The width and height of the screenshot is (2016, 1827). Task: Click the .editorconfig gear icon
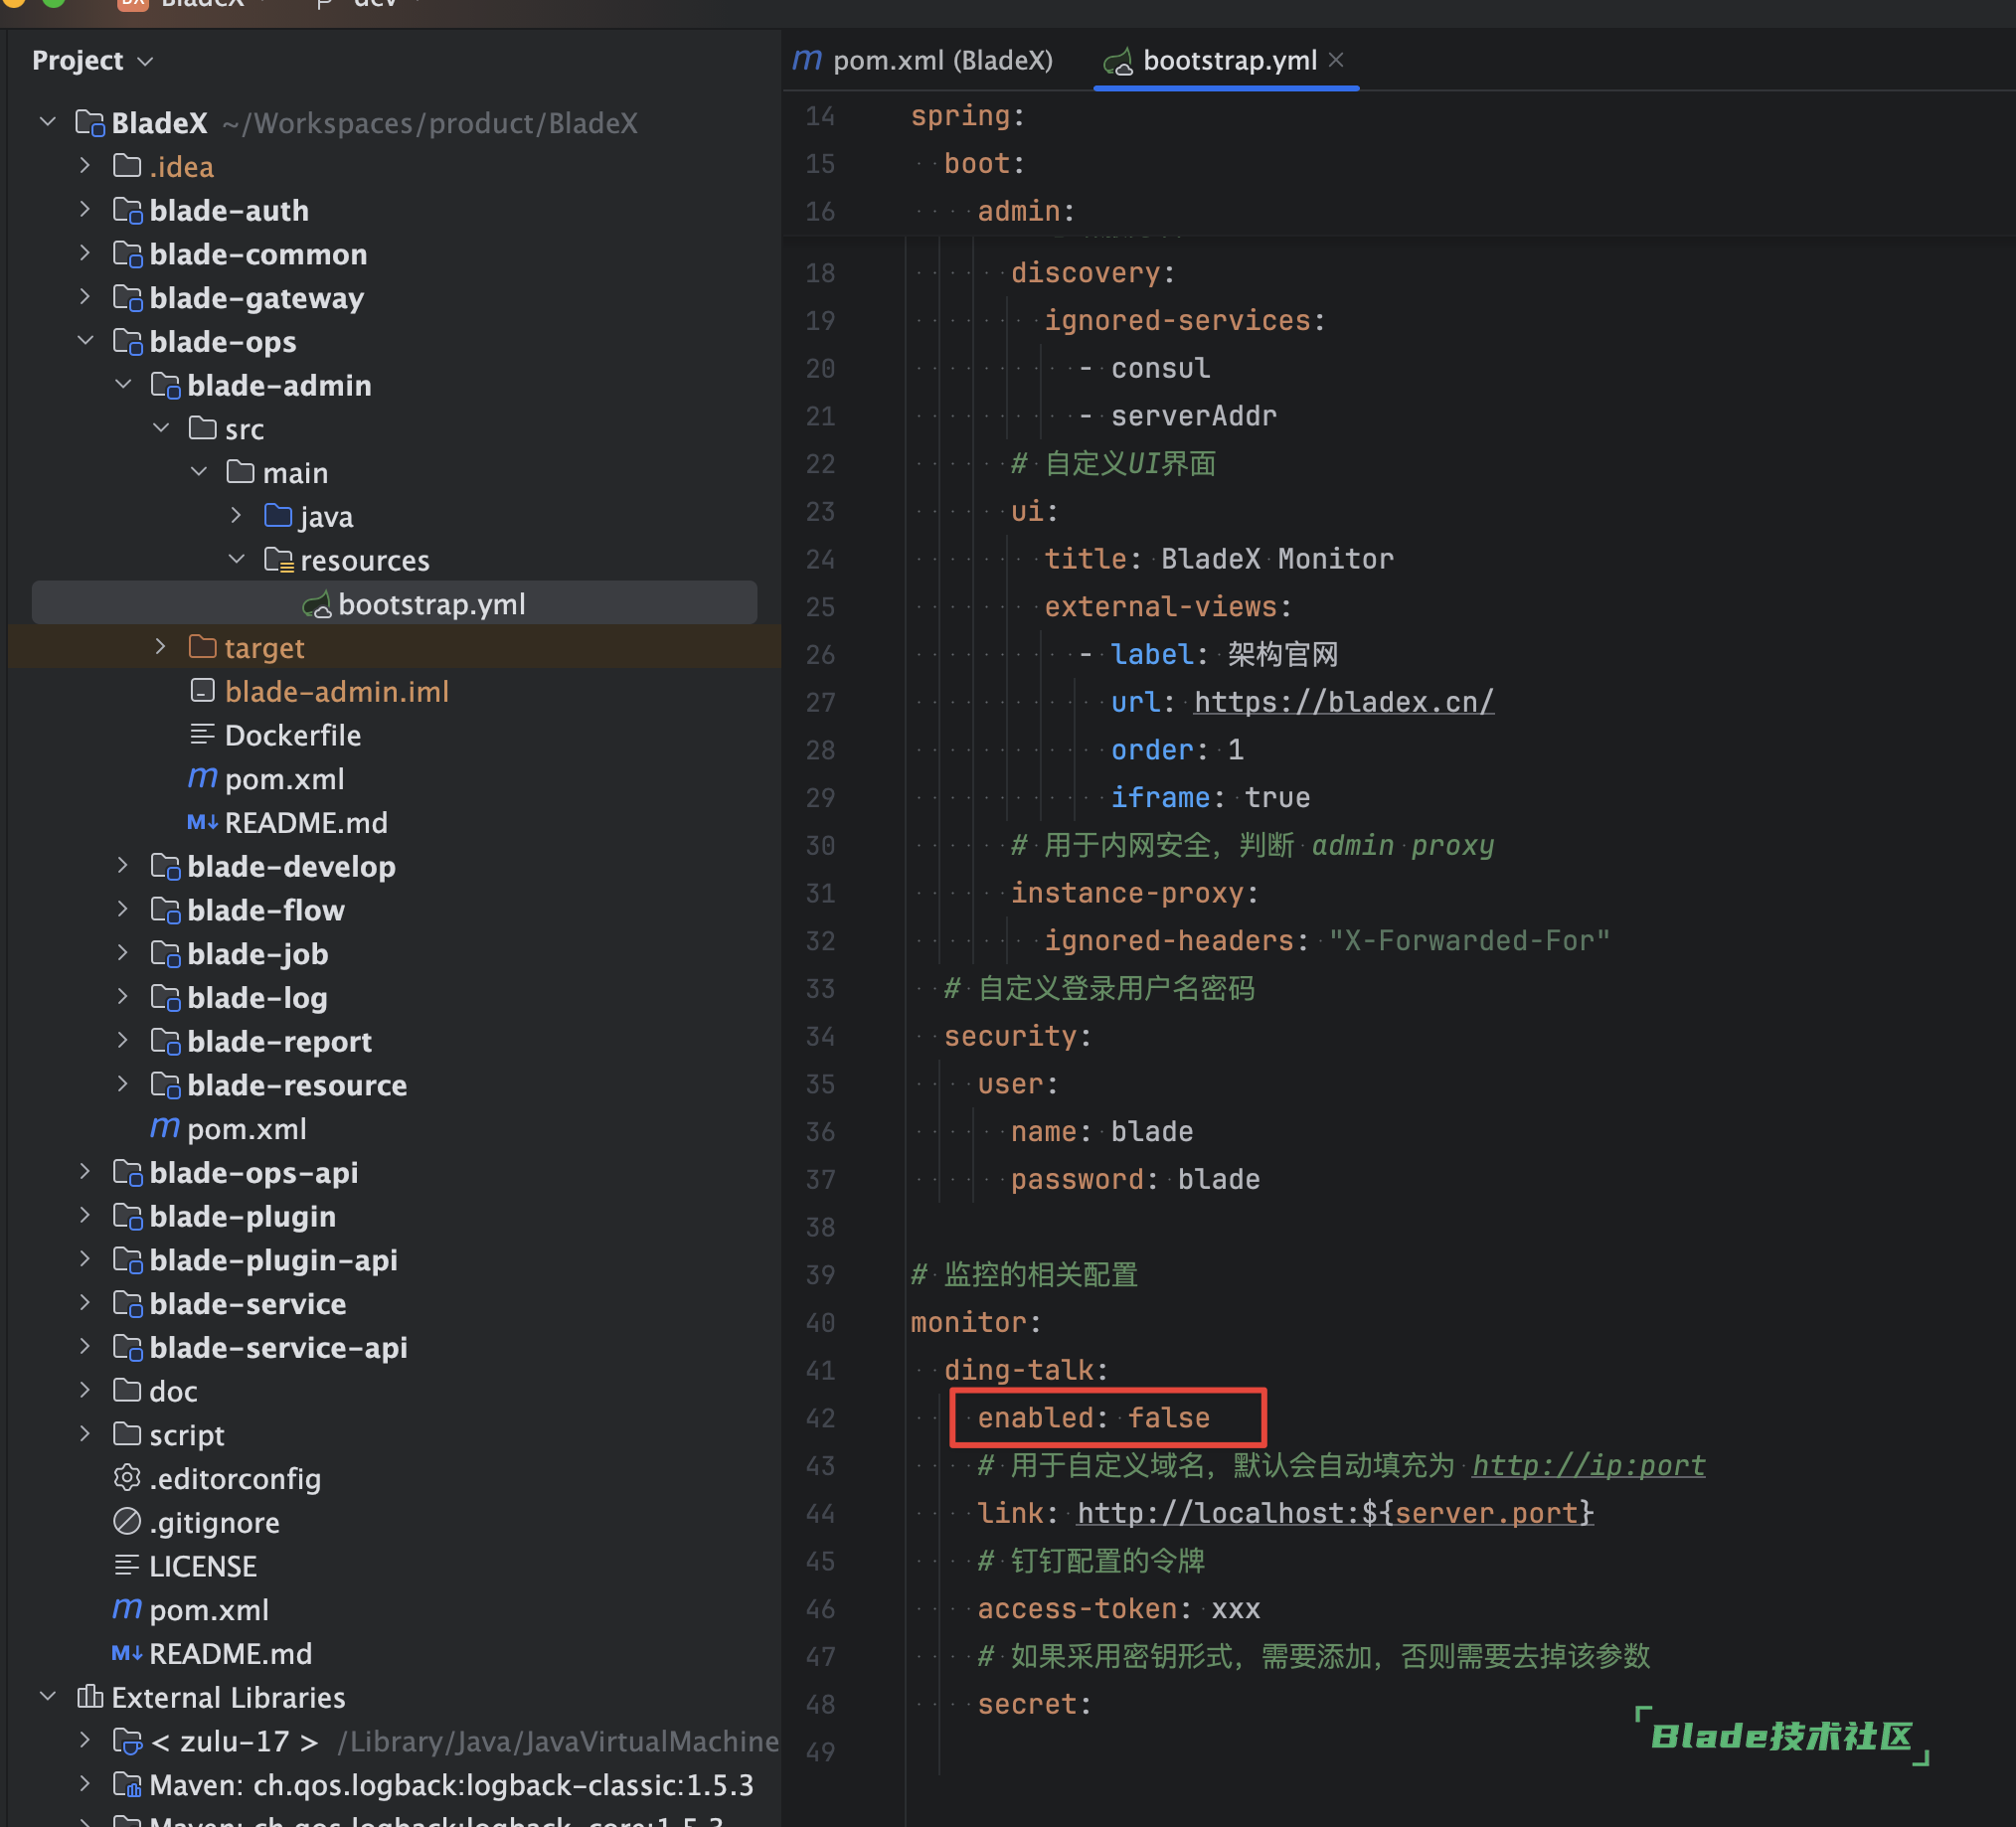[x=127, y=1478]
